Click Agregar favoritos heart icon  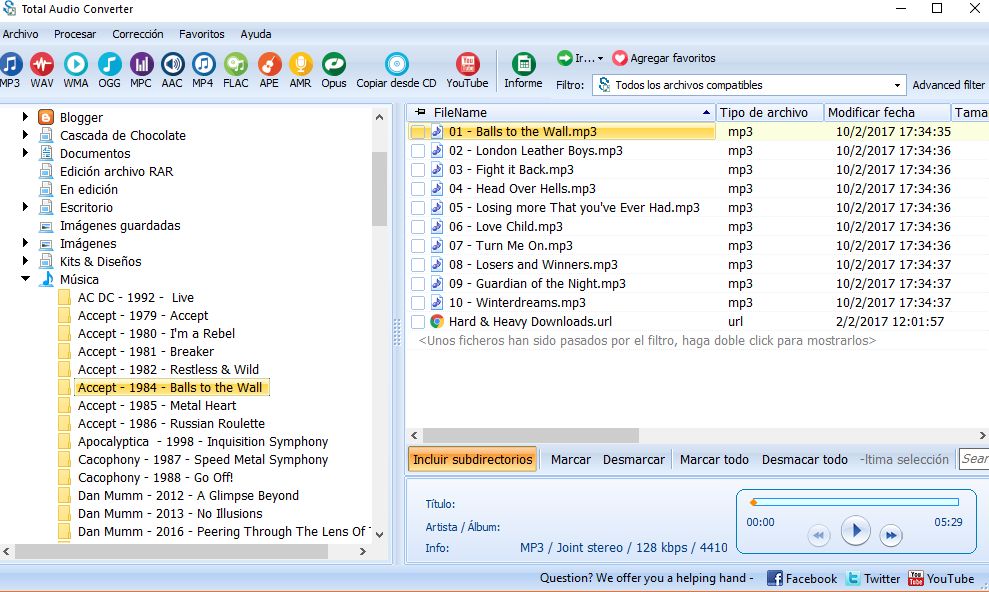(x=620, y=58)
